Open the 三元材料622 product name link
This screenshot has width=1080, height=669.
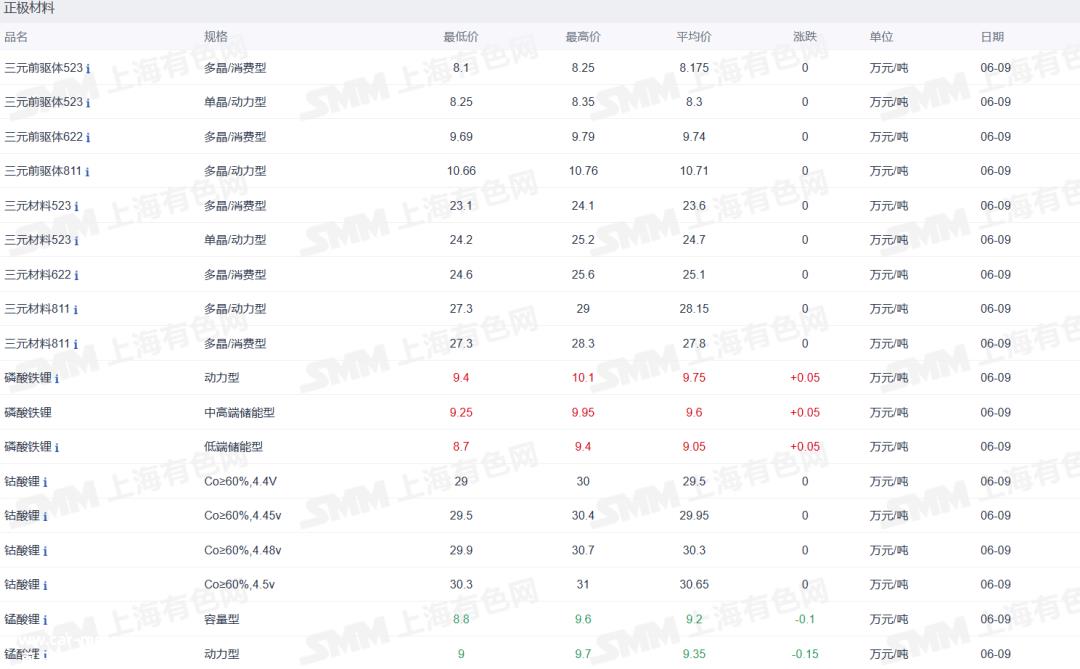(37, 274)
